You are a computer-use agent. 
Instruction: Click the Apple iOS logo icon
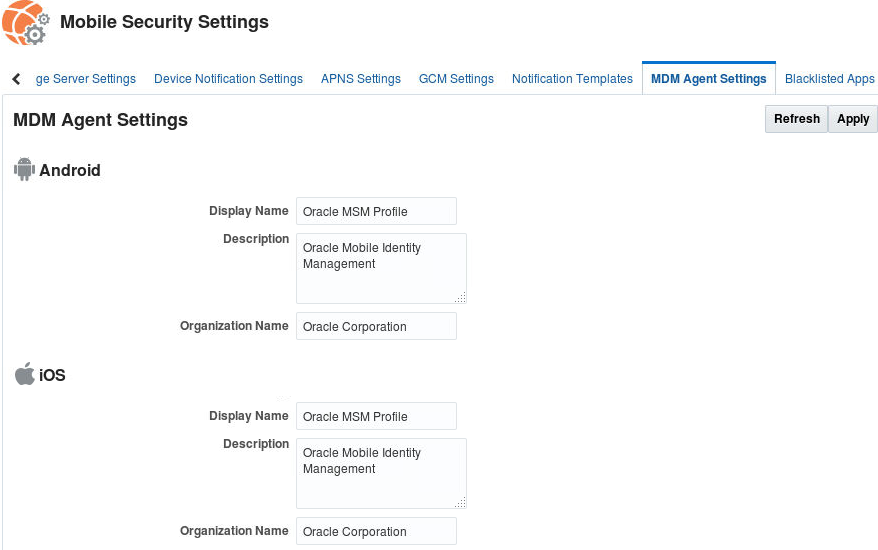pyautogui.click(x=25, y=374)
